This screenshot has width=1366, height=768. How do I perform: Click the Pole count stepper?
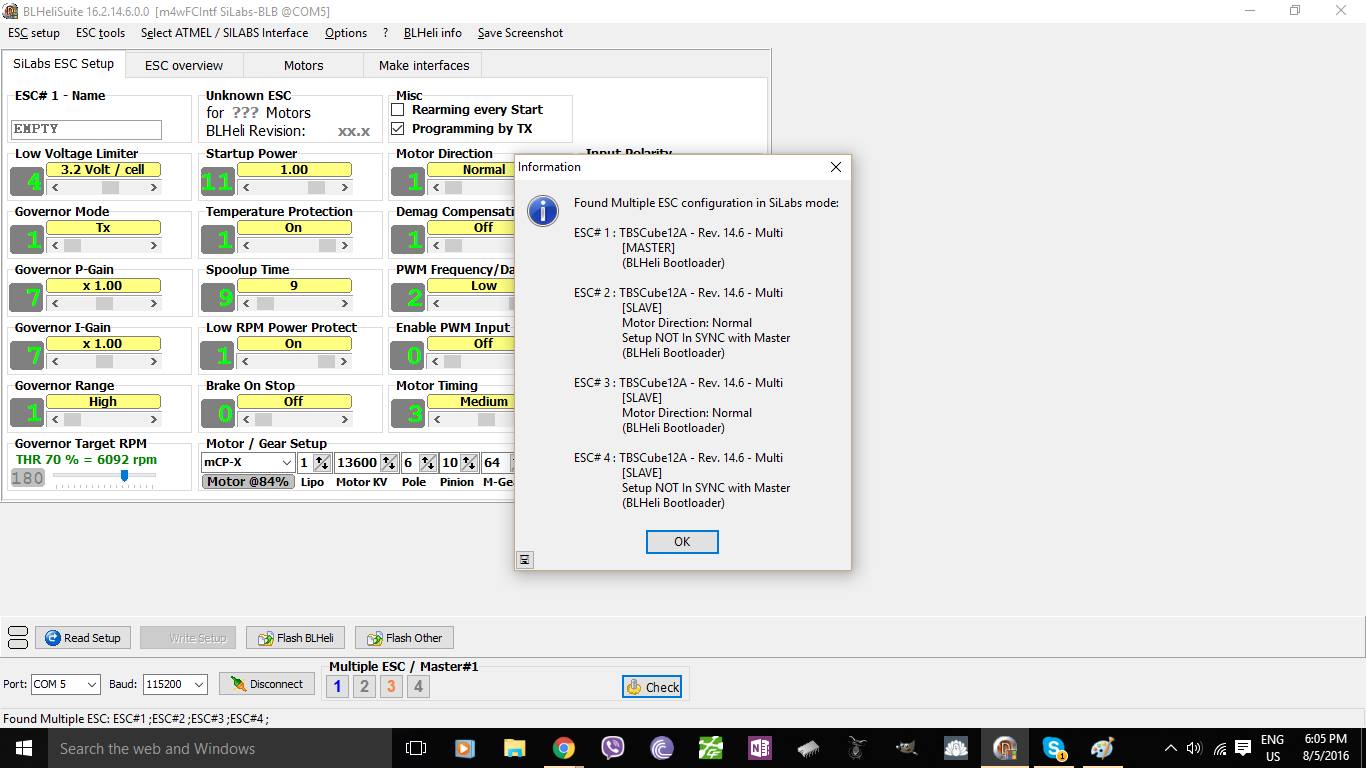coord(428,463)
